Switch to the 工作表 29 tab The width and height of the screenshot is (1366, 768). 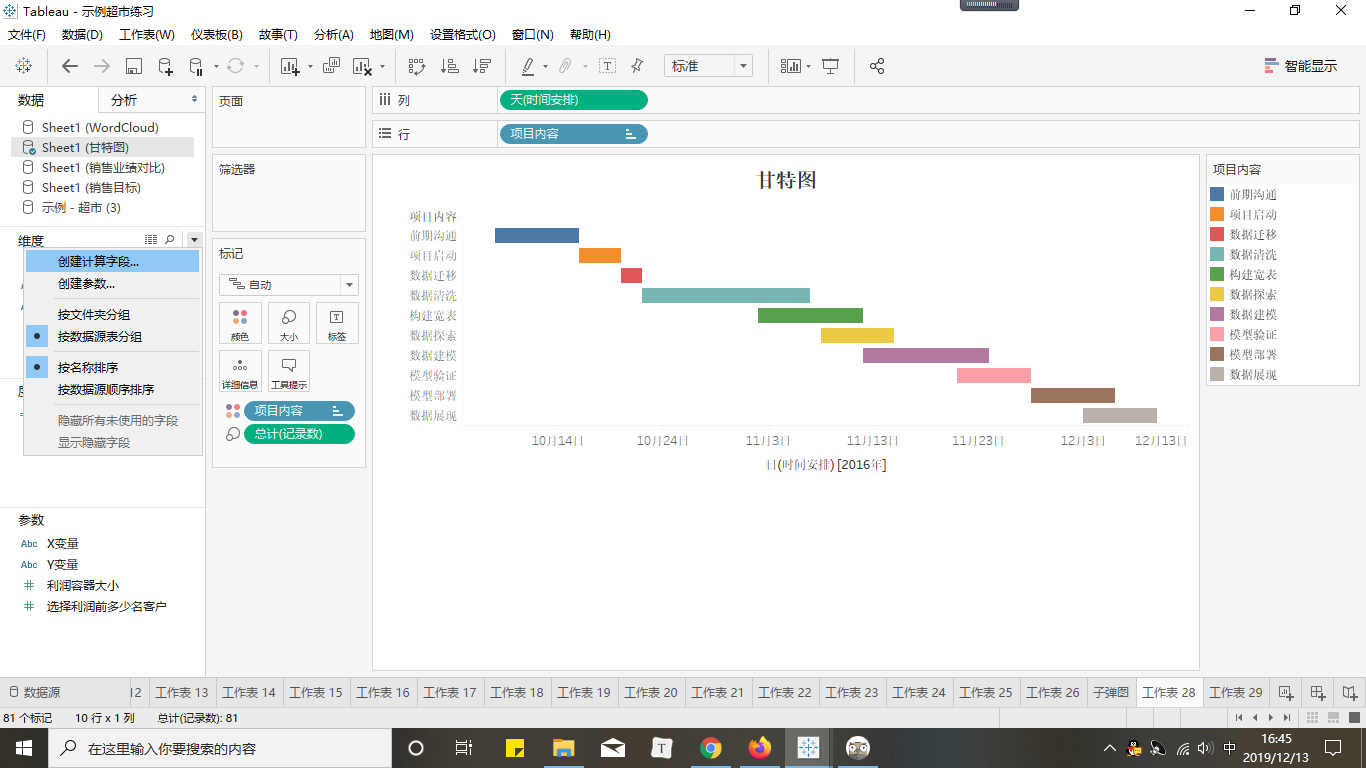(x=1236, y=692)
